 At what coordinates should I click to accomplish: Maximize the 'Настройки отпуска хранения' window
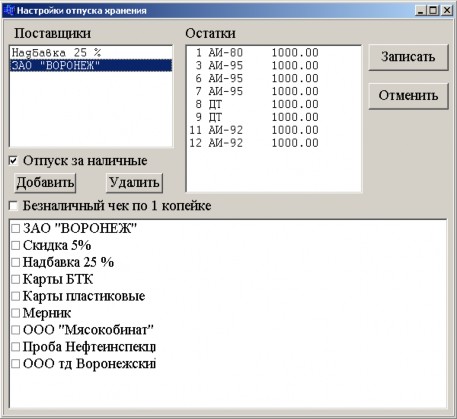(433, 11)
